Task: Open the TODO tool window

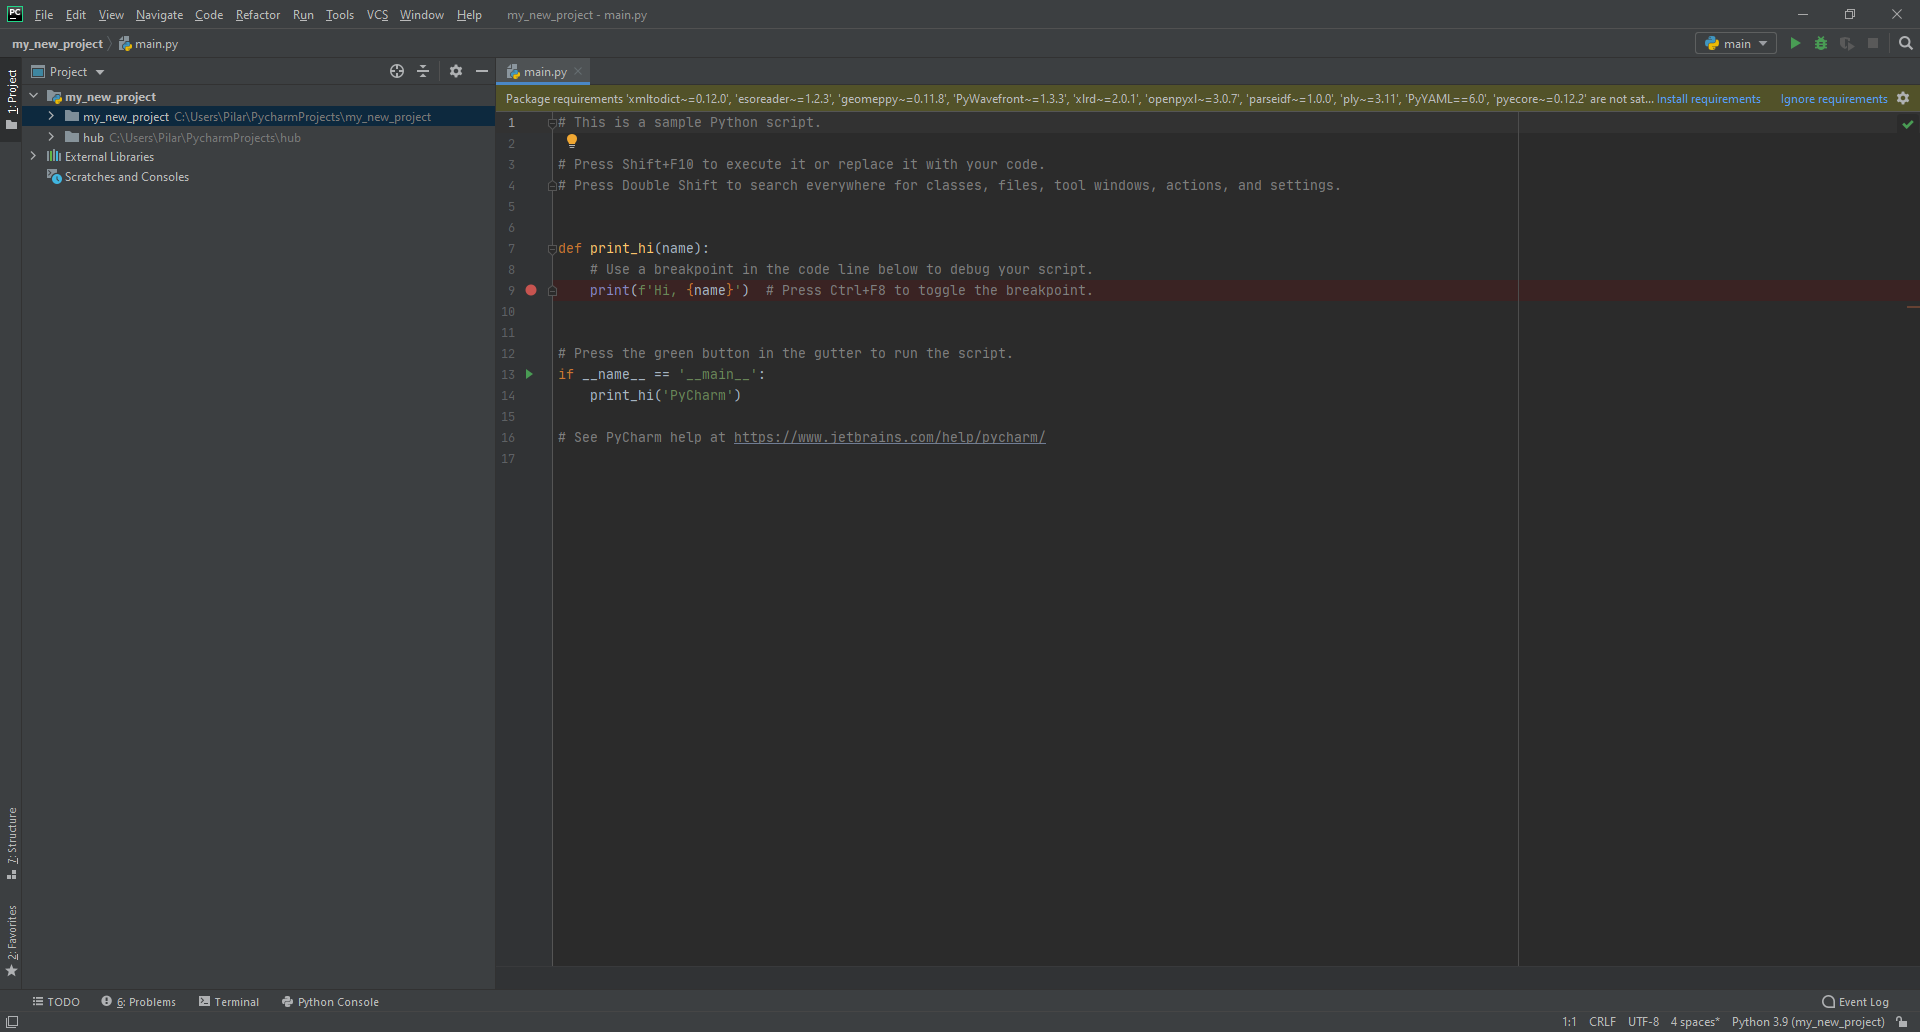Action: pyautogui.click(x=56, y=1001)
